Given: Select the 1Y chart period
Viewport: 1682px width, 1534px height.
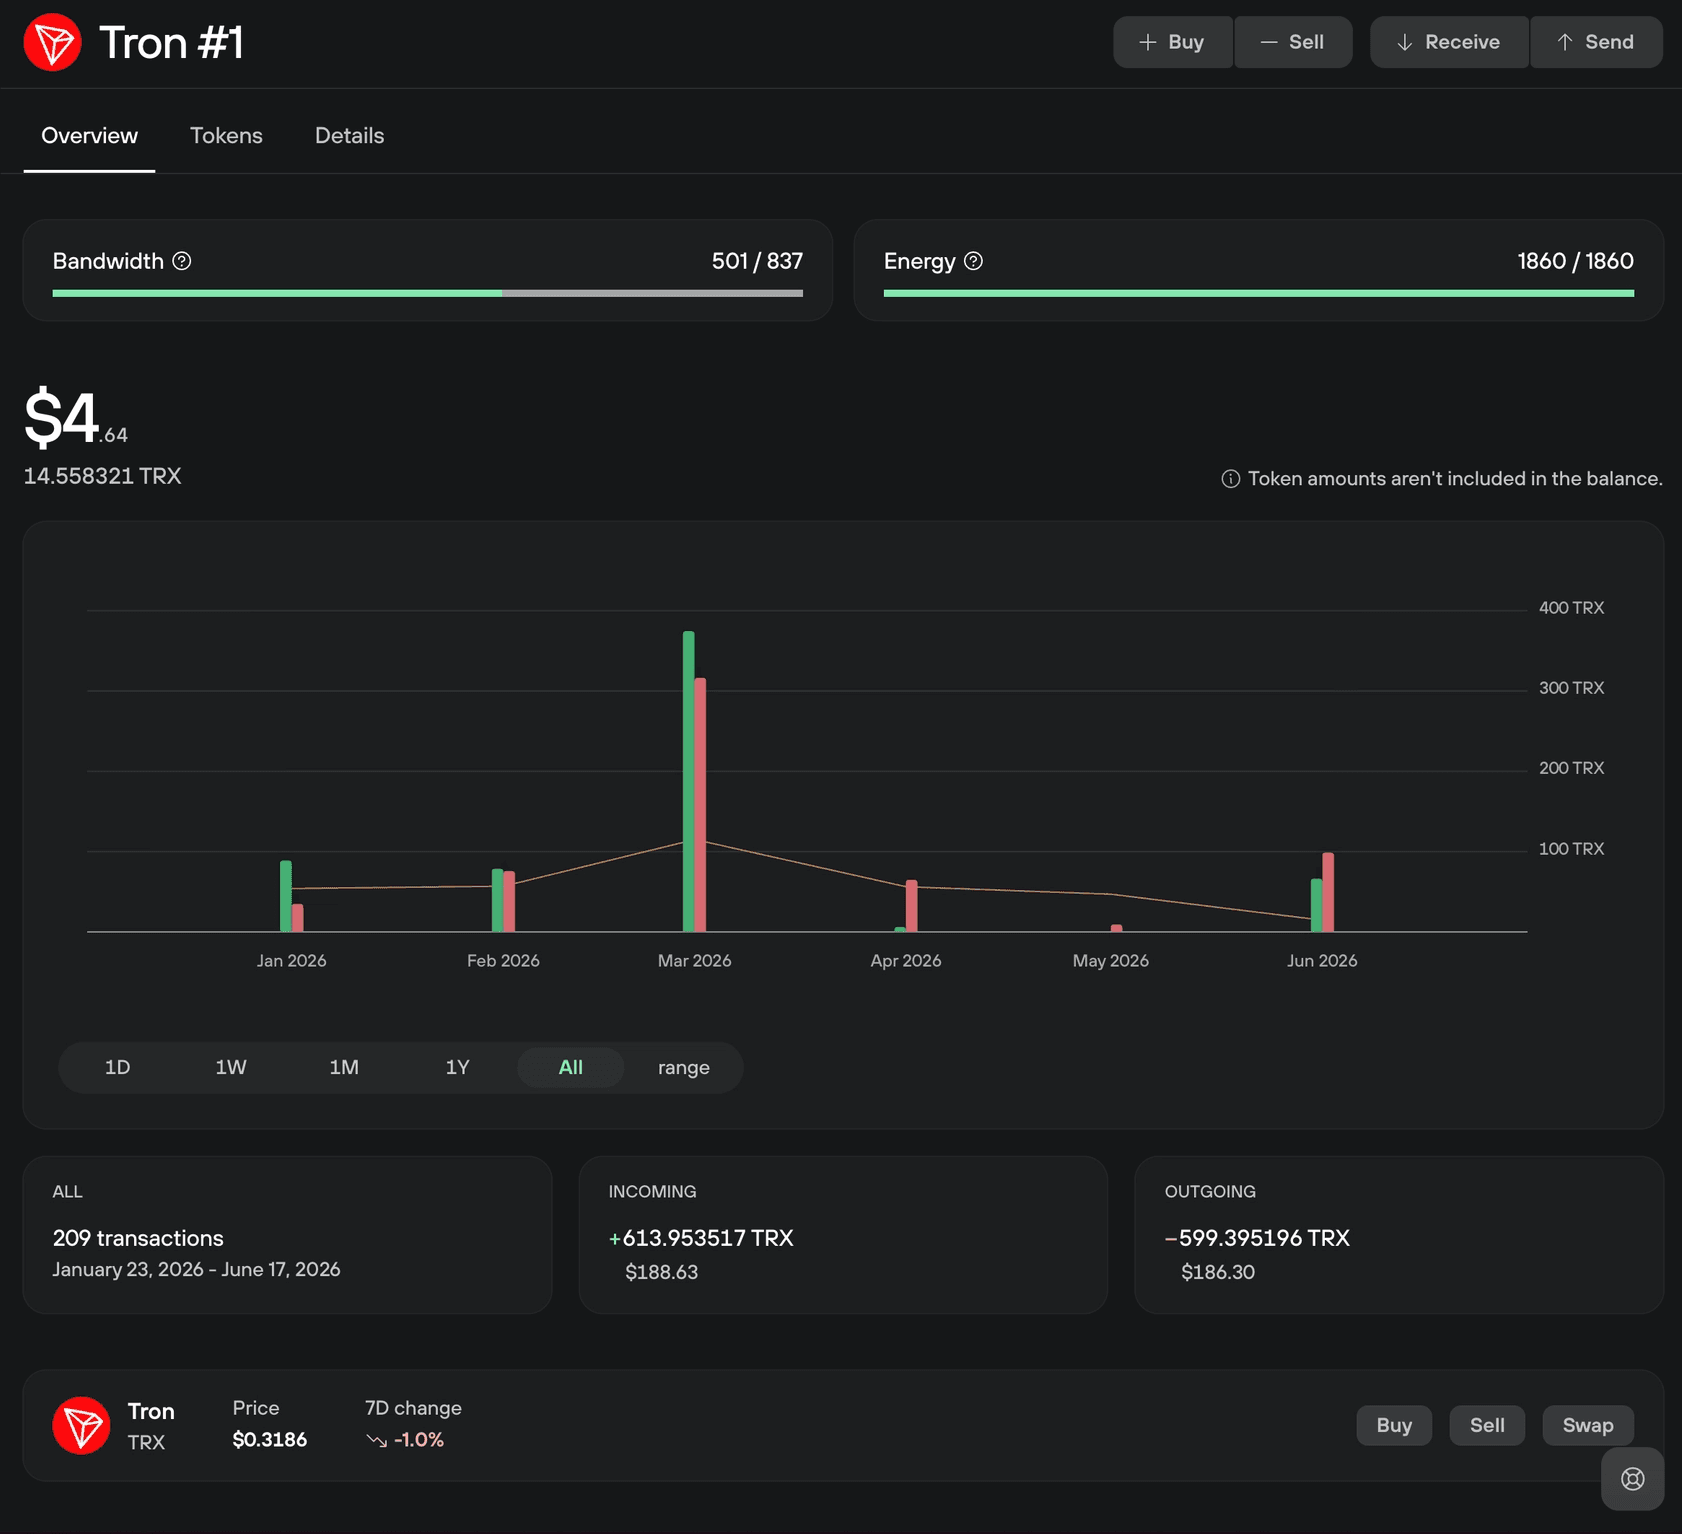Looking at the screenshot, I should click(x=457, y=1067).
